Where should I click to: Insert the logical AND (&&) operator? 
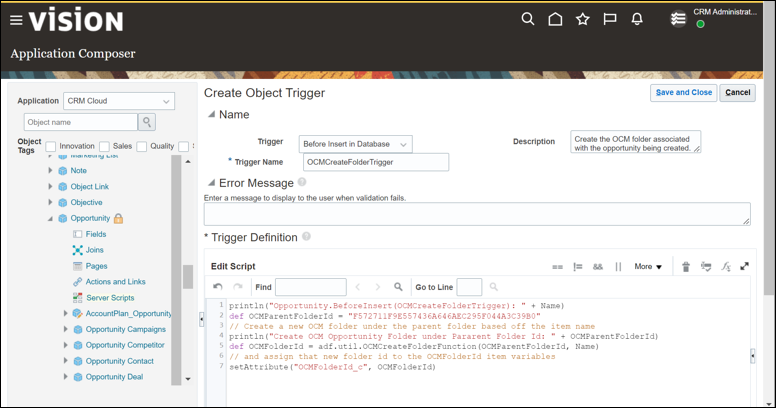[598, 267]
